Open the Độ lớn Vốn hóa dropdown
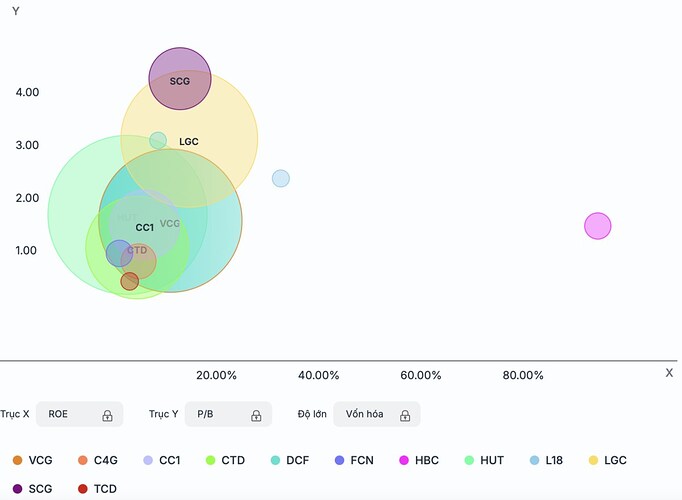The width and height of the screenshot is (682, 500). point(376,414)
